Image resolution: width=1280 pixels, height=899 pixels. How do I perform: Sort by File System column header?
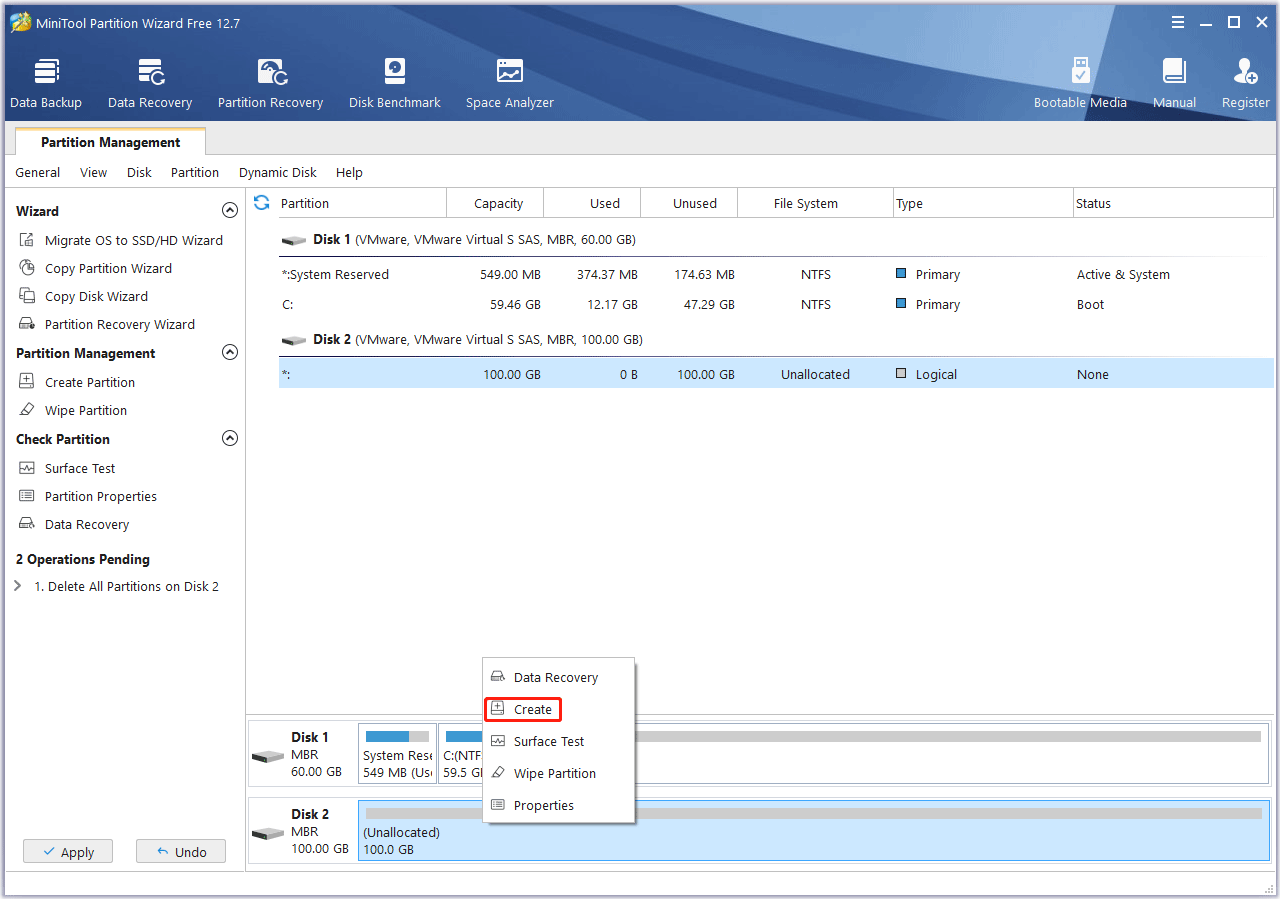coord(815,203)
